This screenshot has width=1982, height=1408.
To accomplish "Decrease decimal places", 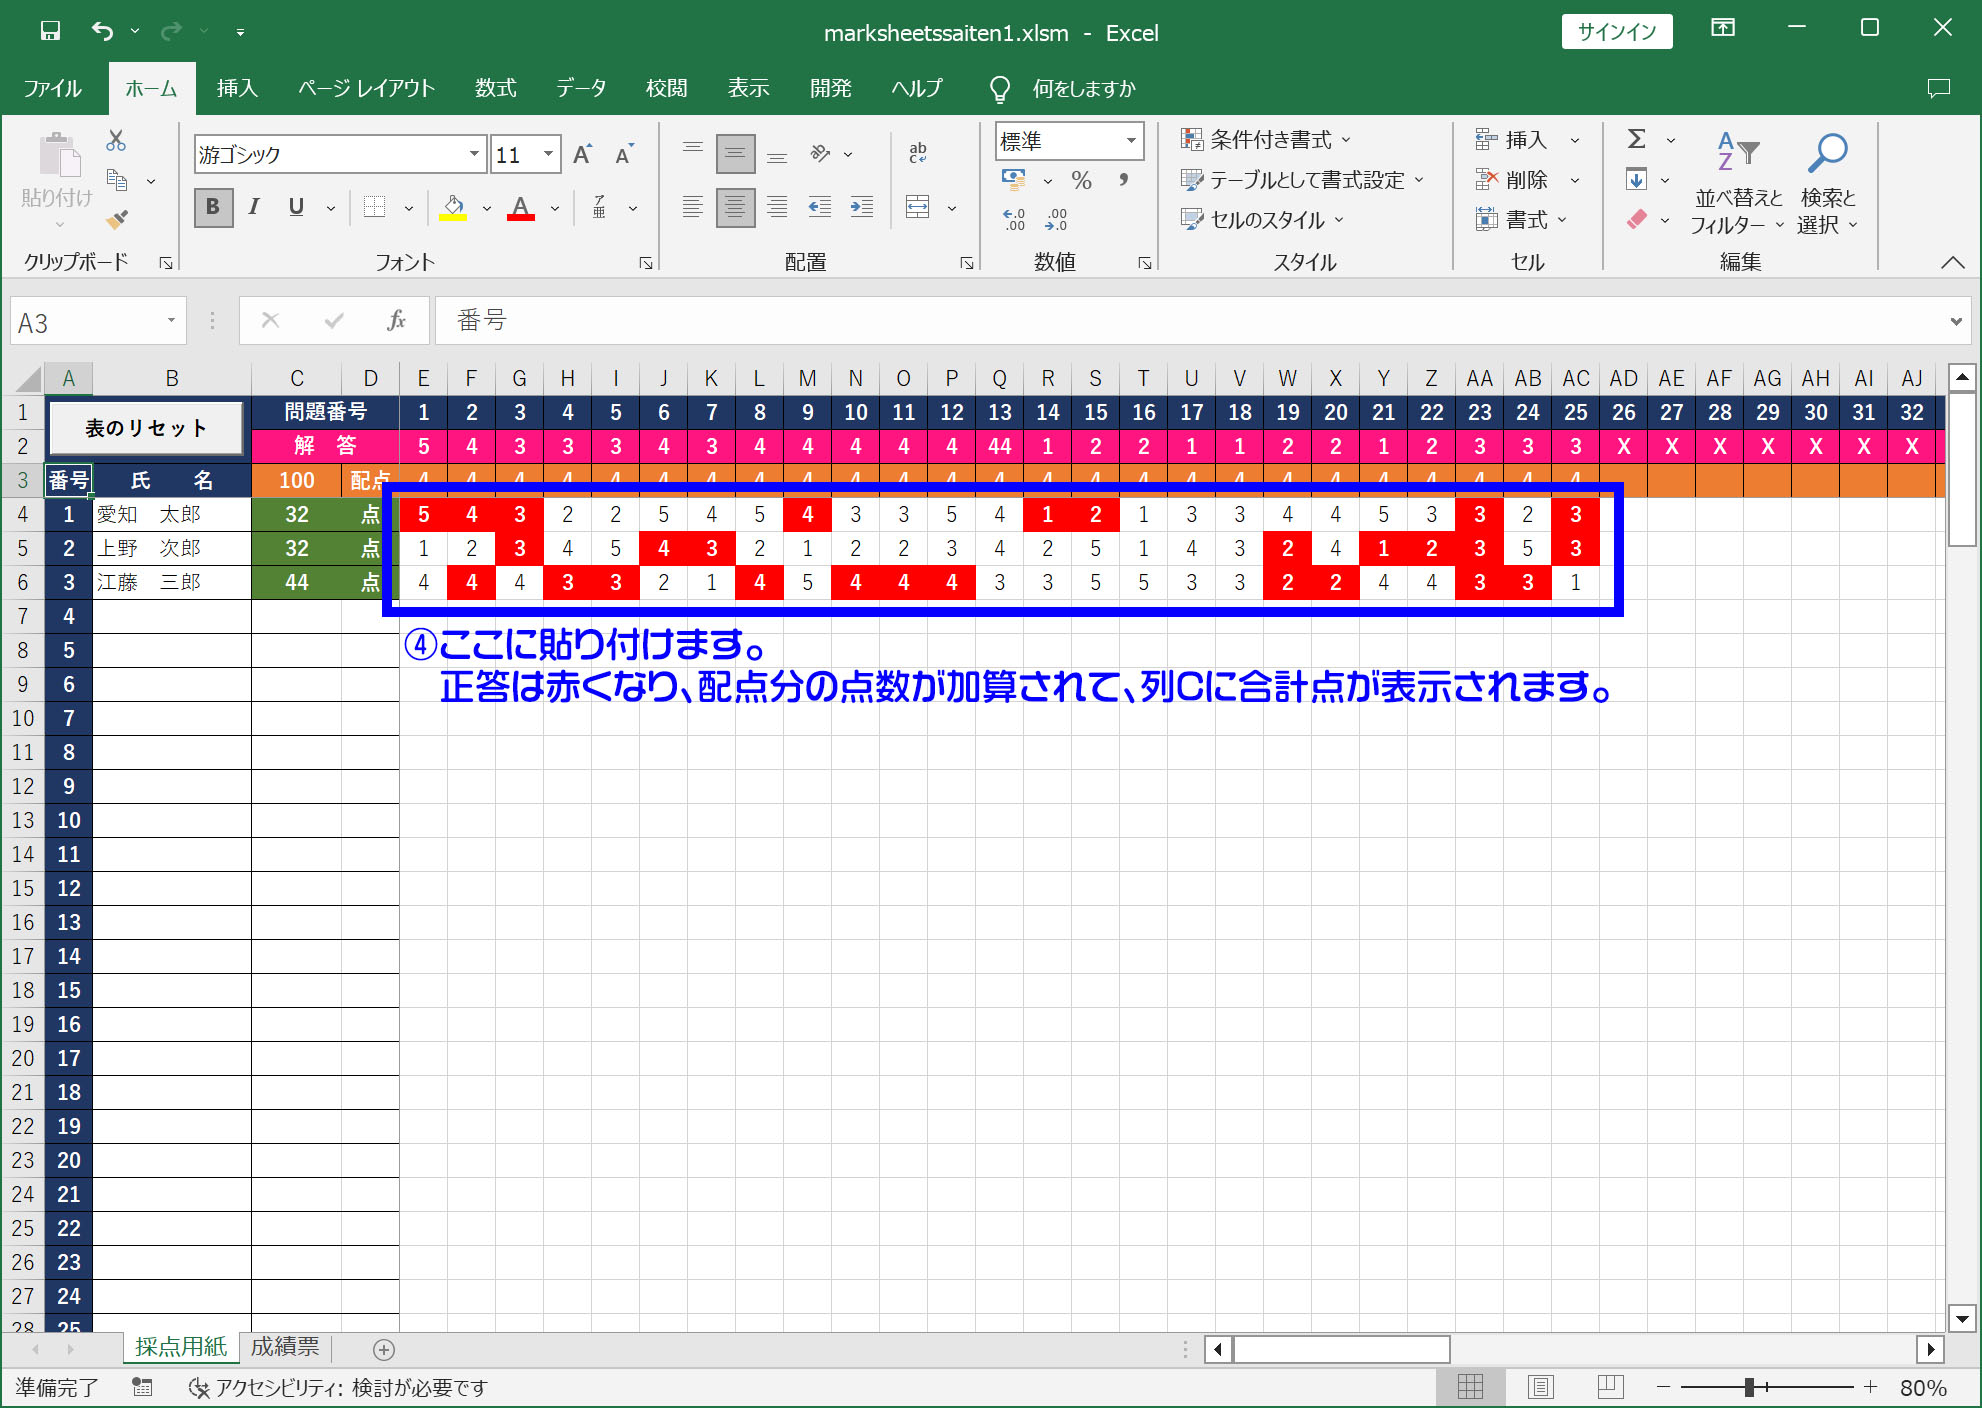I will pyautogui.click(x=1056, y=219).
